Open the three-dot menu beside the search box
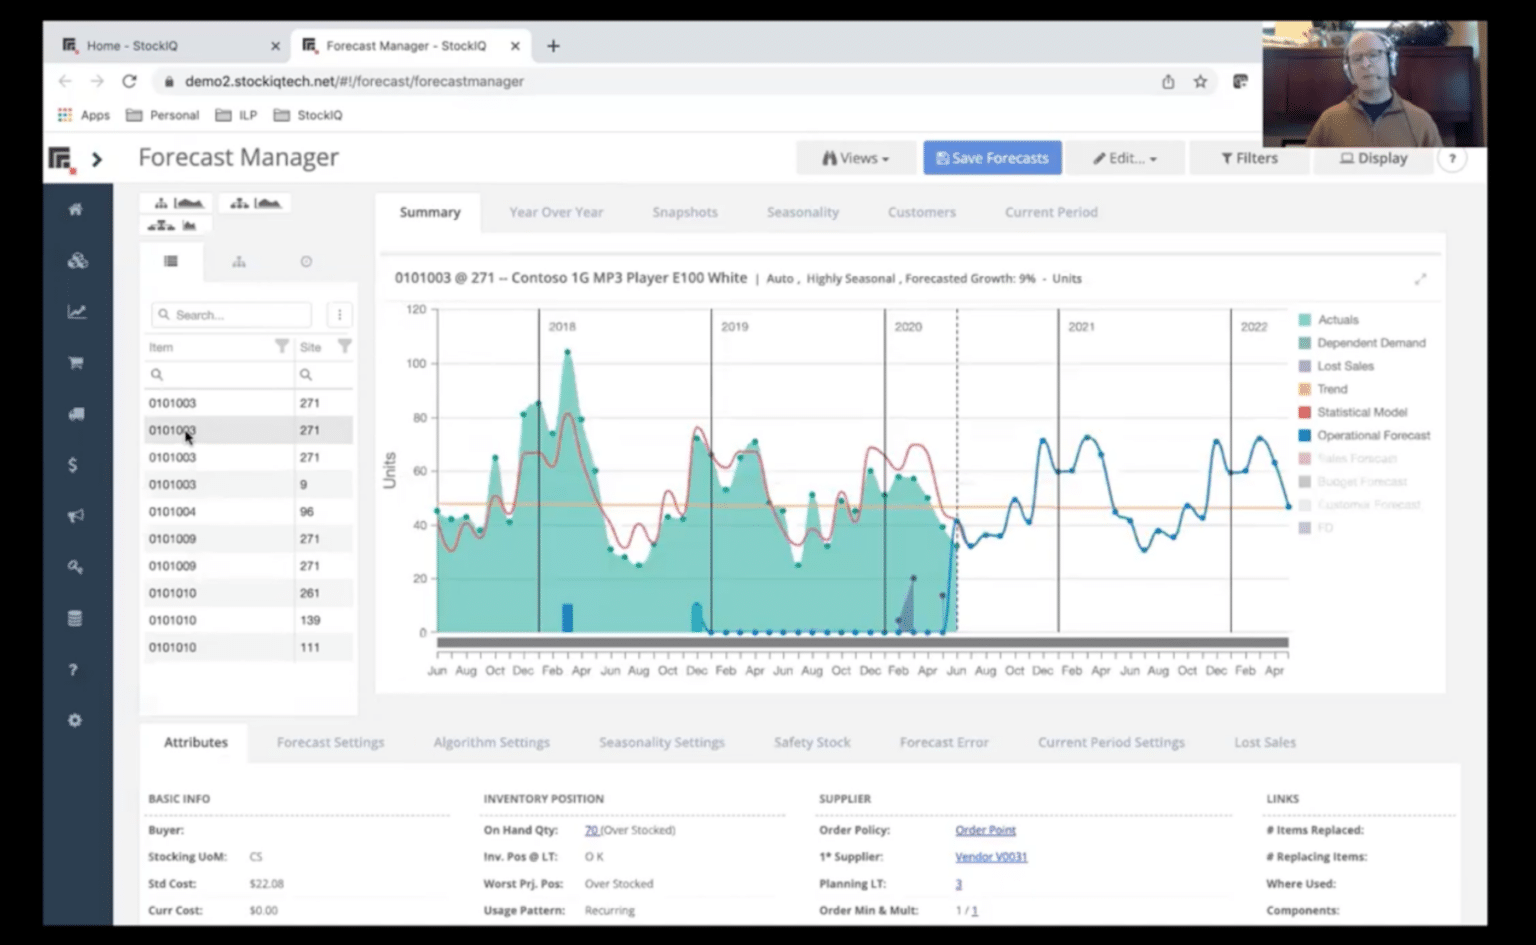The width and height of the screenshot is (1536, 945). click(340, 314)
